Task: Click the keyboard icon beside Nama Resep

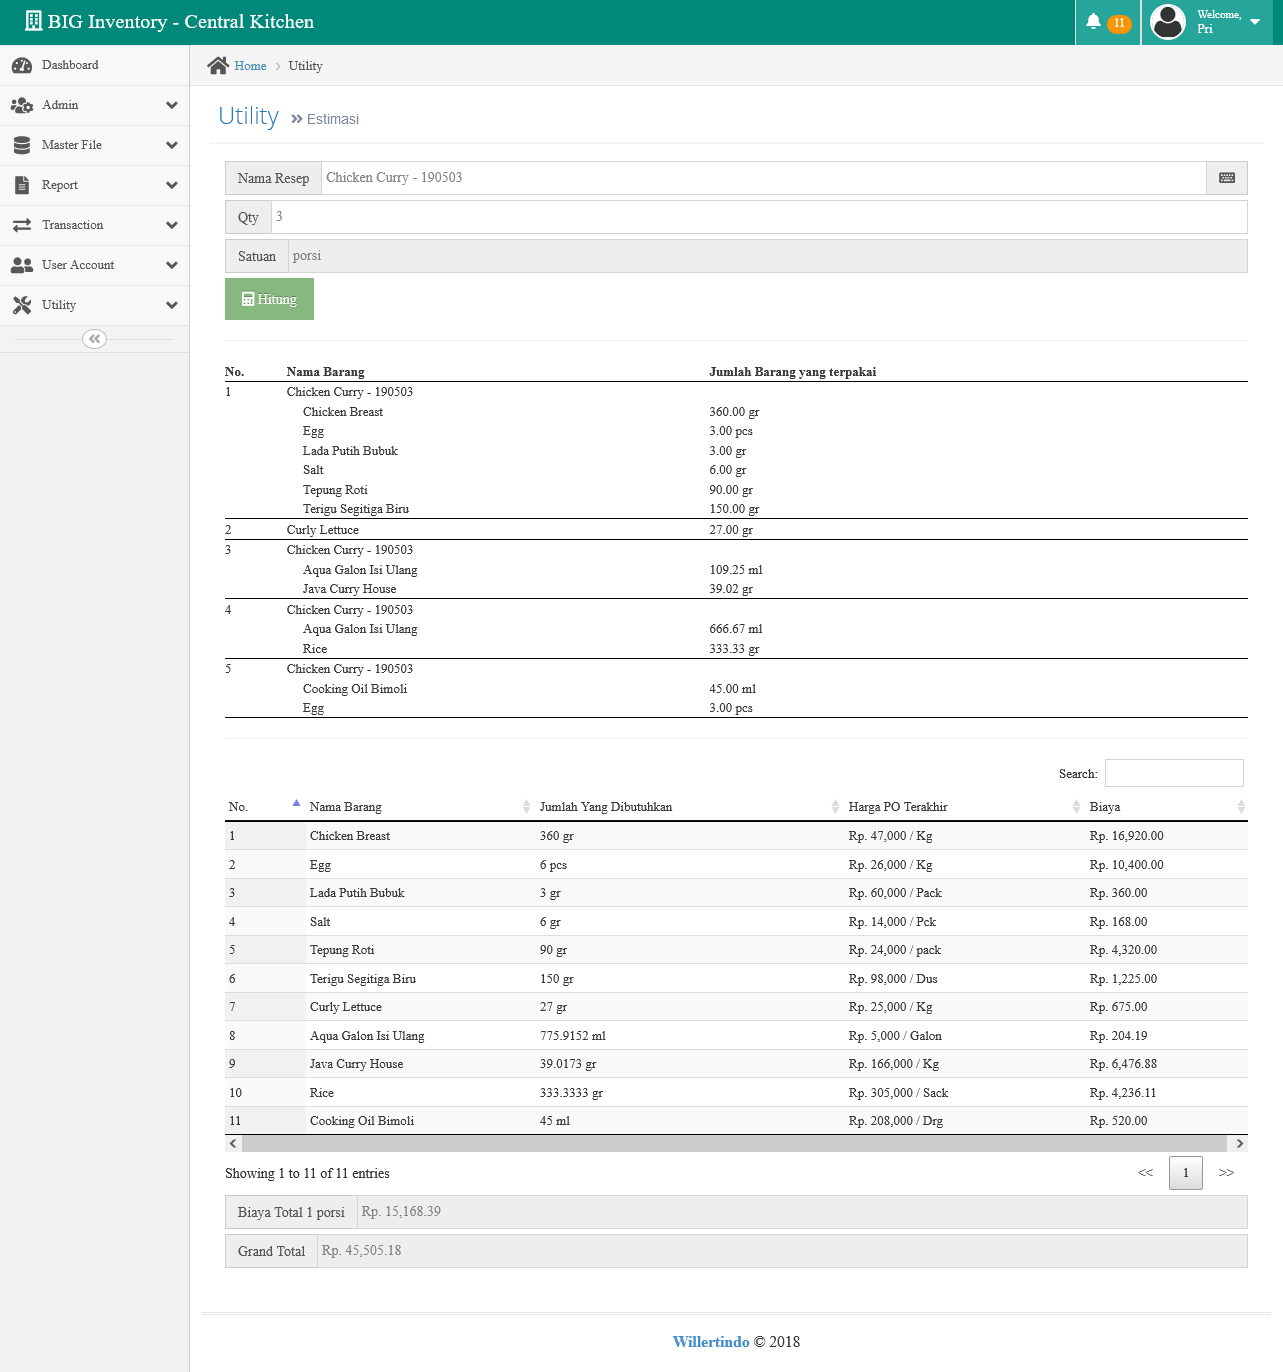Action: coord(1227,178)
